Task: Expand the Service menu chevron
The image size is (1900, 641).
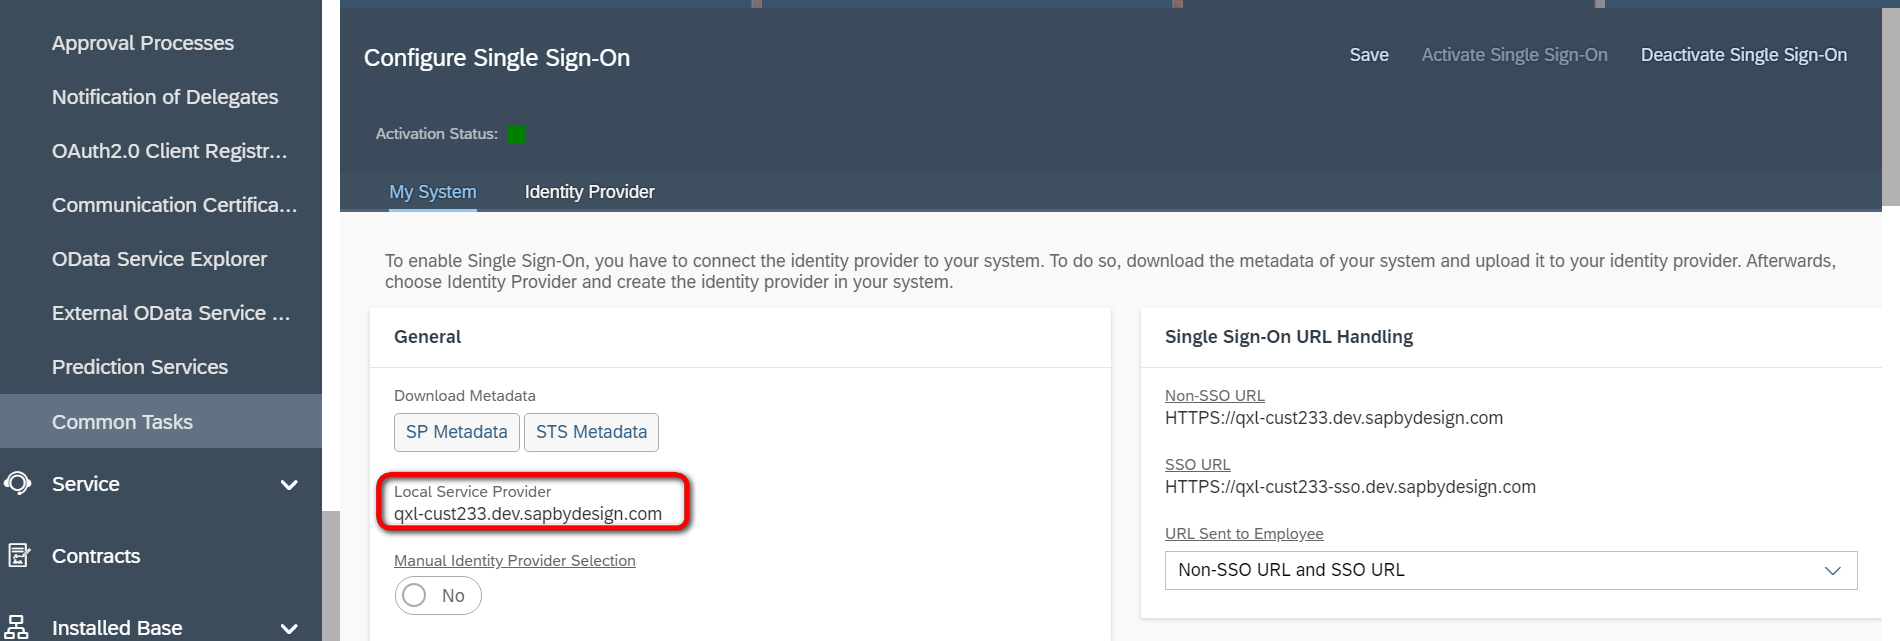Action: 289,485
